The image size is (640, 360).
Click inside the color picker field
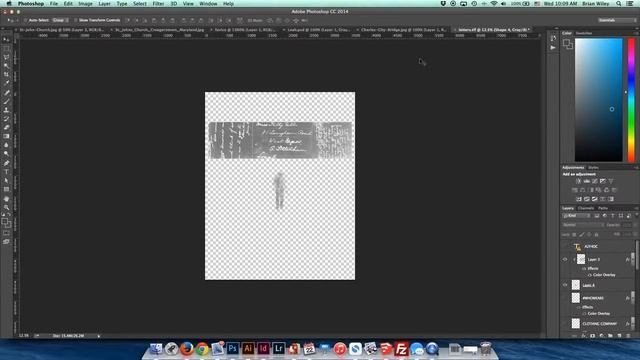(x=598, y=100)
